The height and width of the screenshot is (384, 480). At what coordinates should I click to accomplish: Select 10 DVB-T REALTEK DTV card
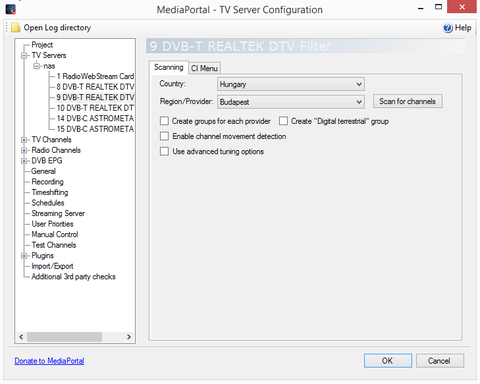pyautogui.click(x=95, y=108)
